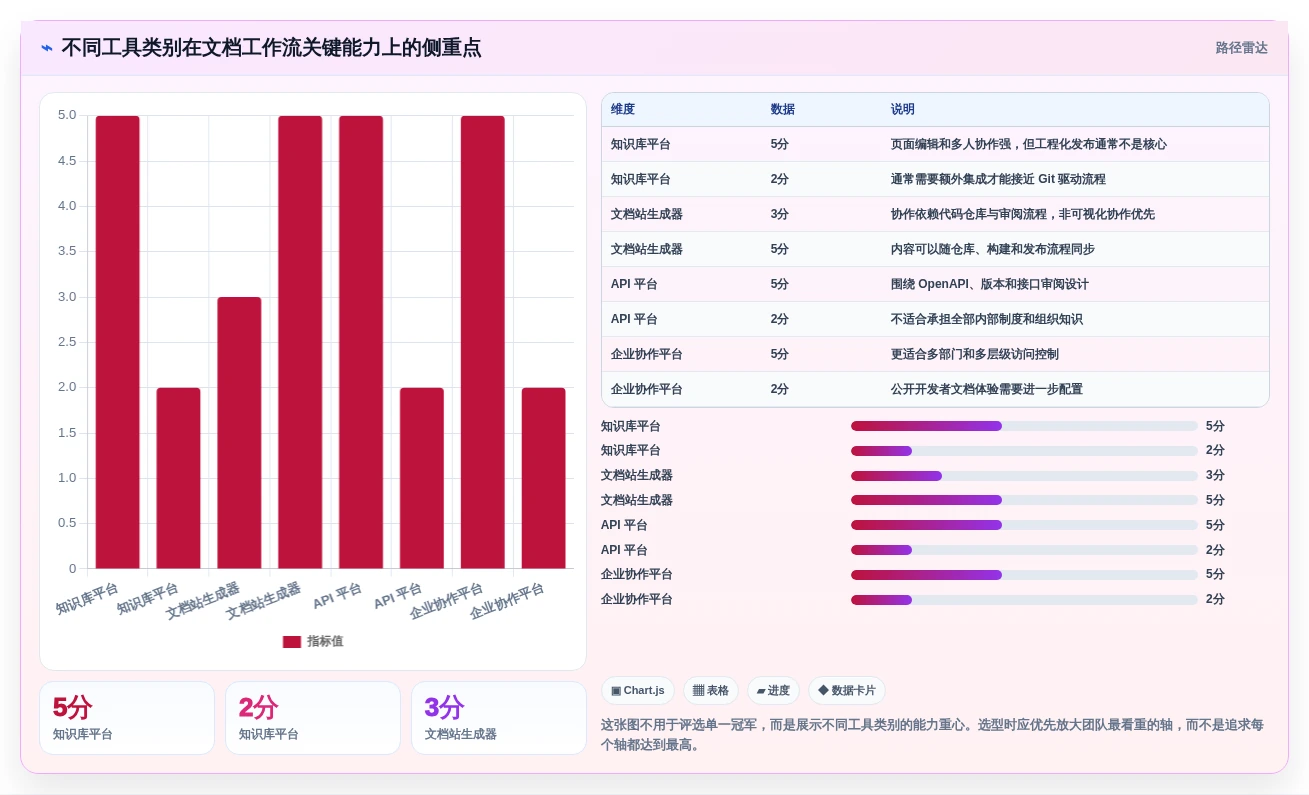Open the 2分 知识库平台 data card

313,718
